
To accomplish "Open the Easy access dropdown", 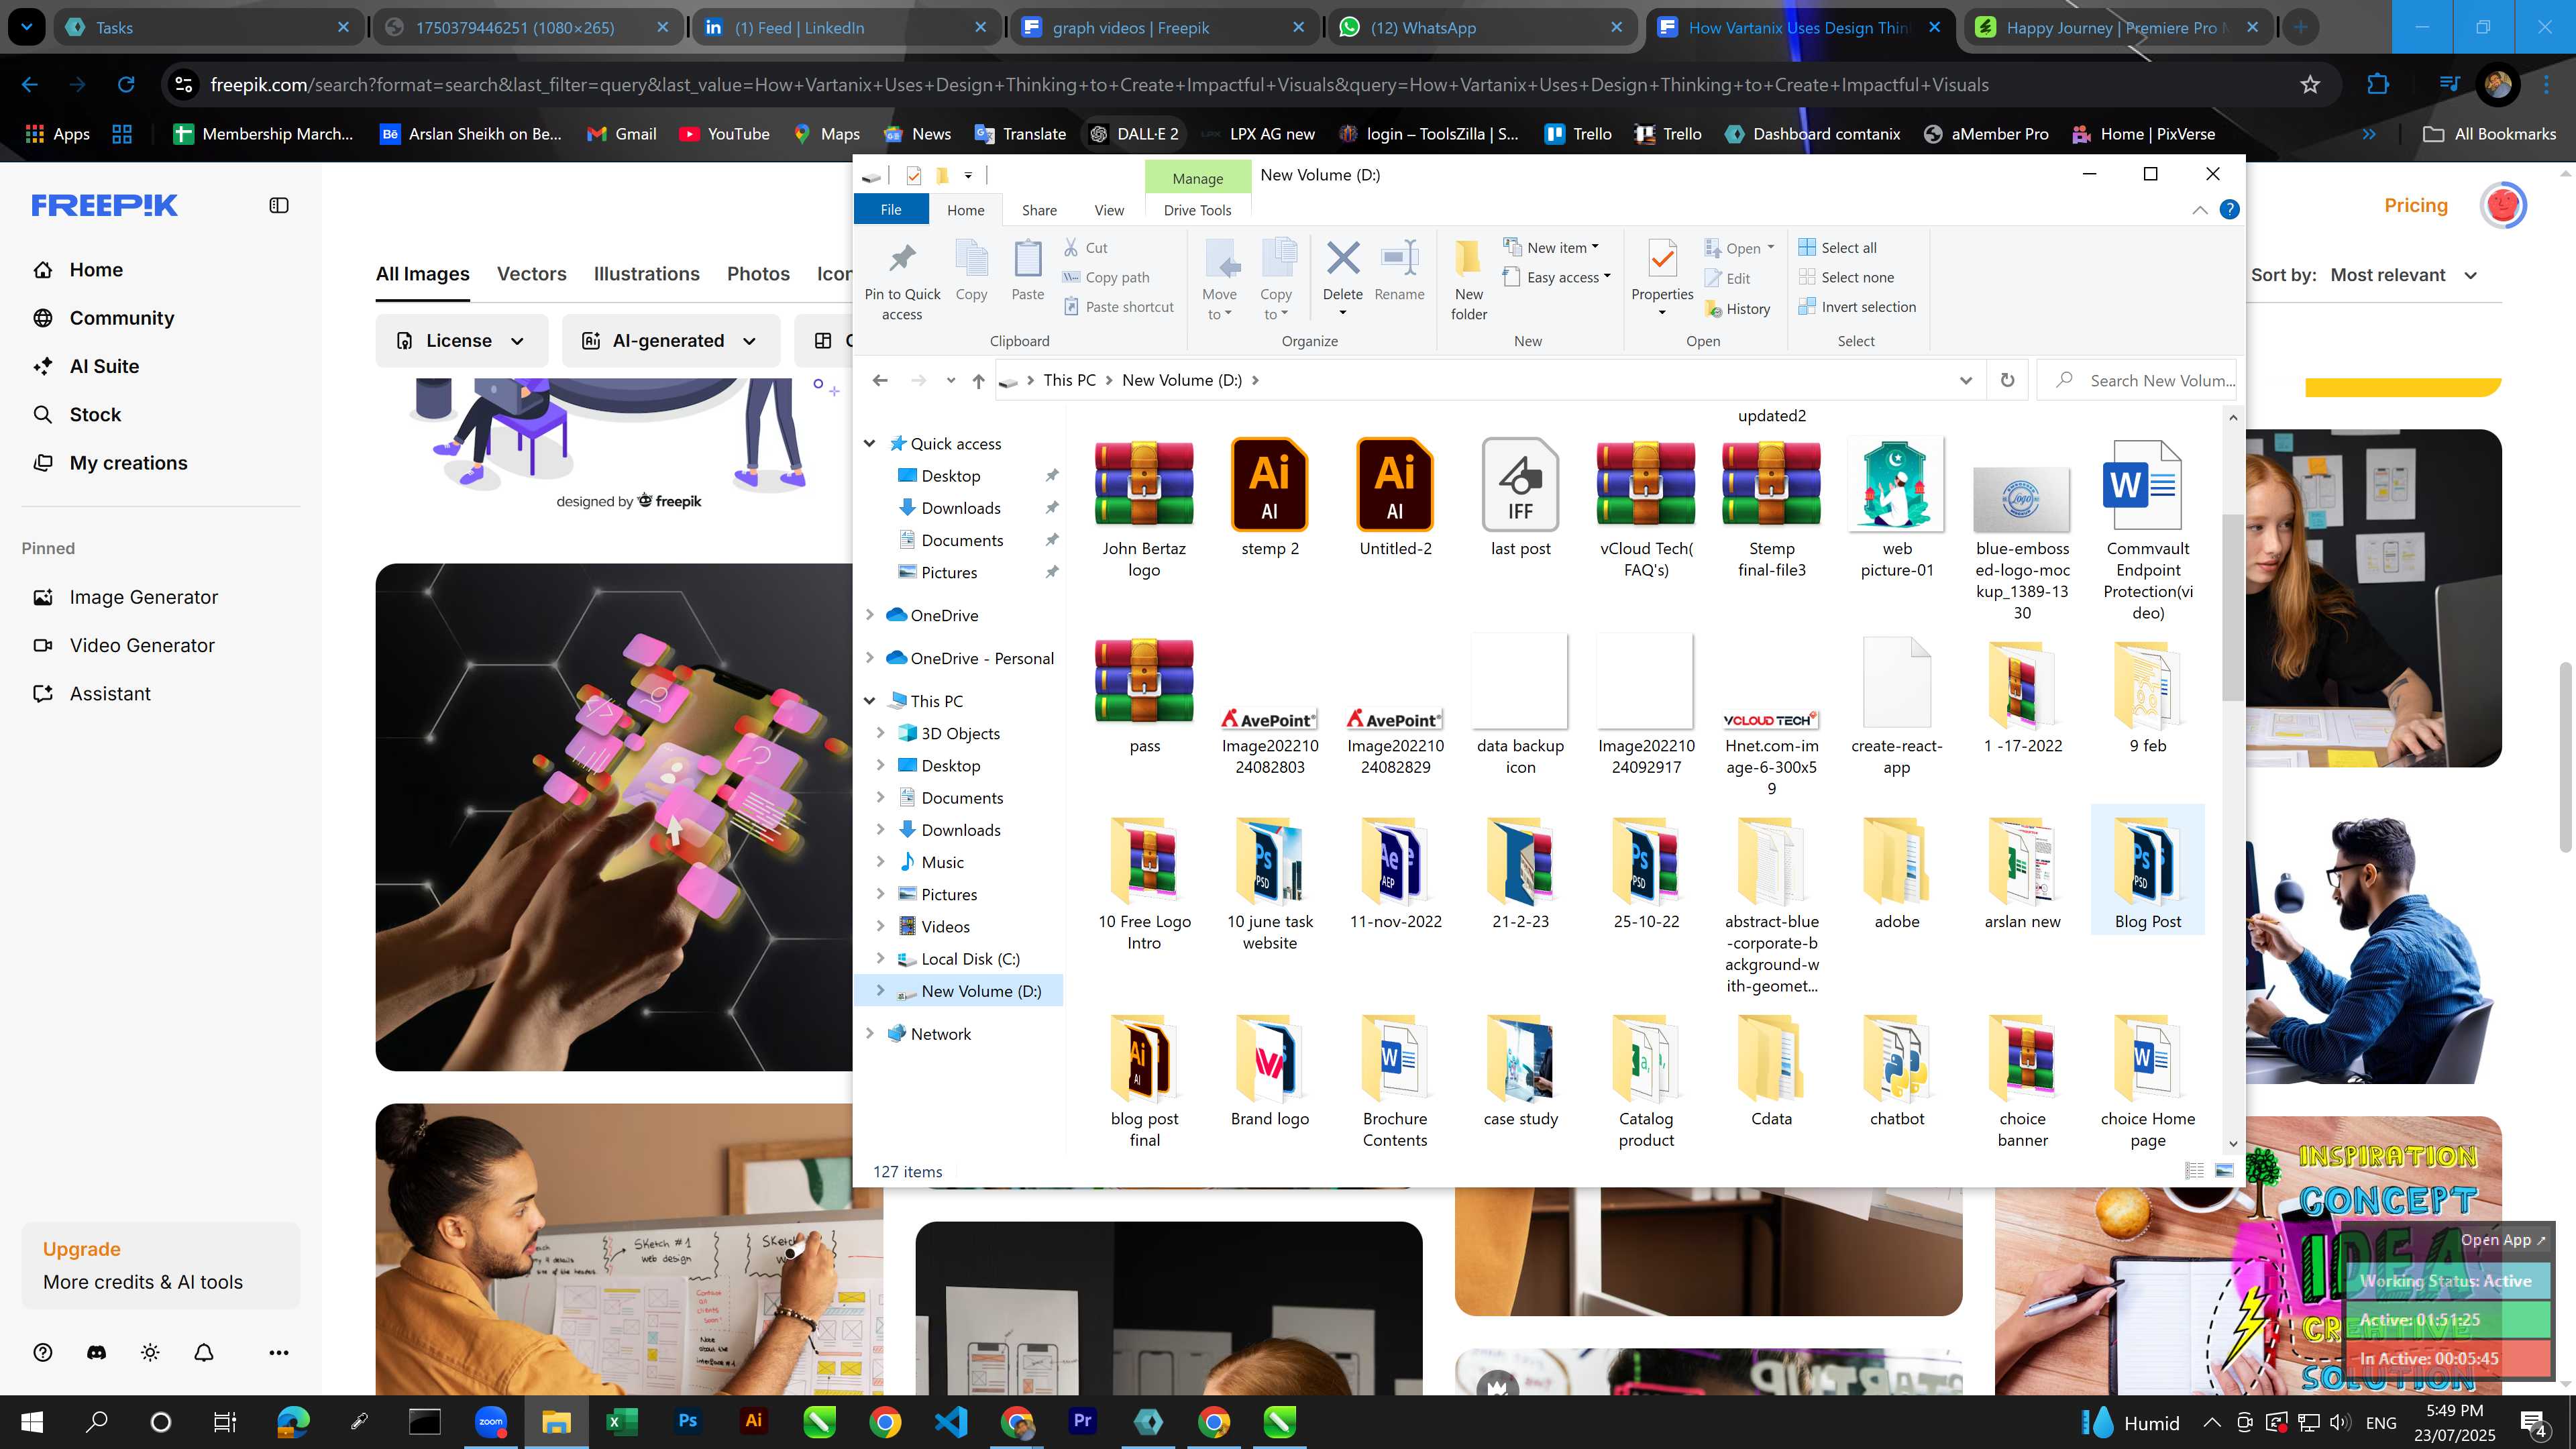I will (x=1557, y=277).
